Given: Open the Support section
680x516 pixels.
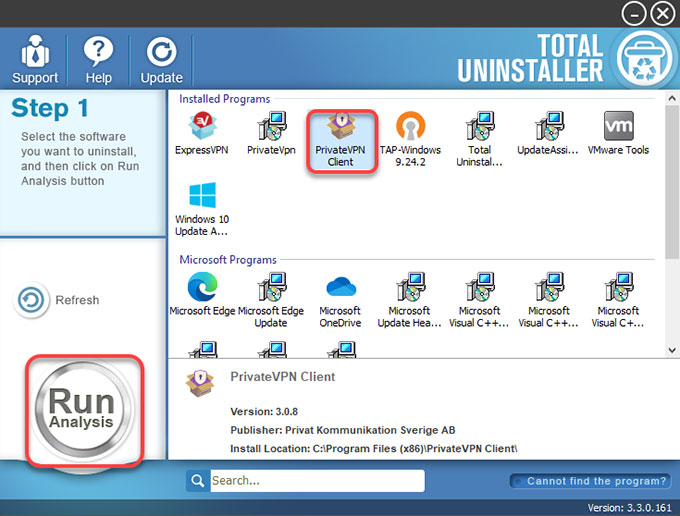Looking at the screenshot, I should [x=35, y=59].
